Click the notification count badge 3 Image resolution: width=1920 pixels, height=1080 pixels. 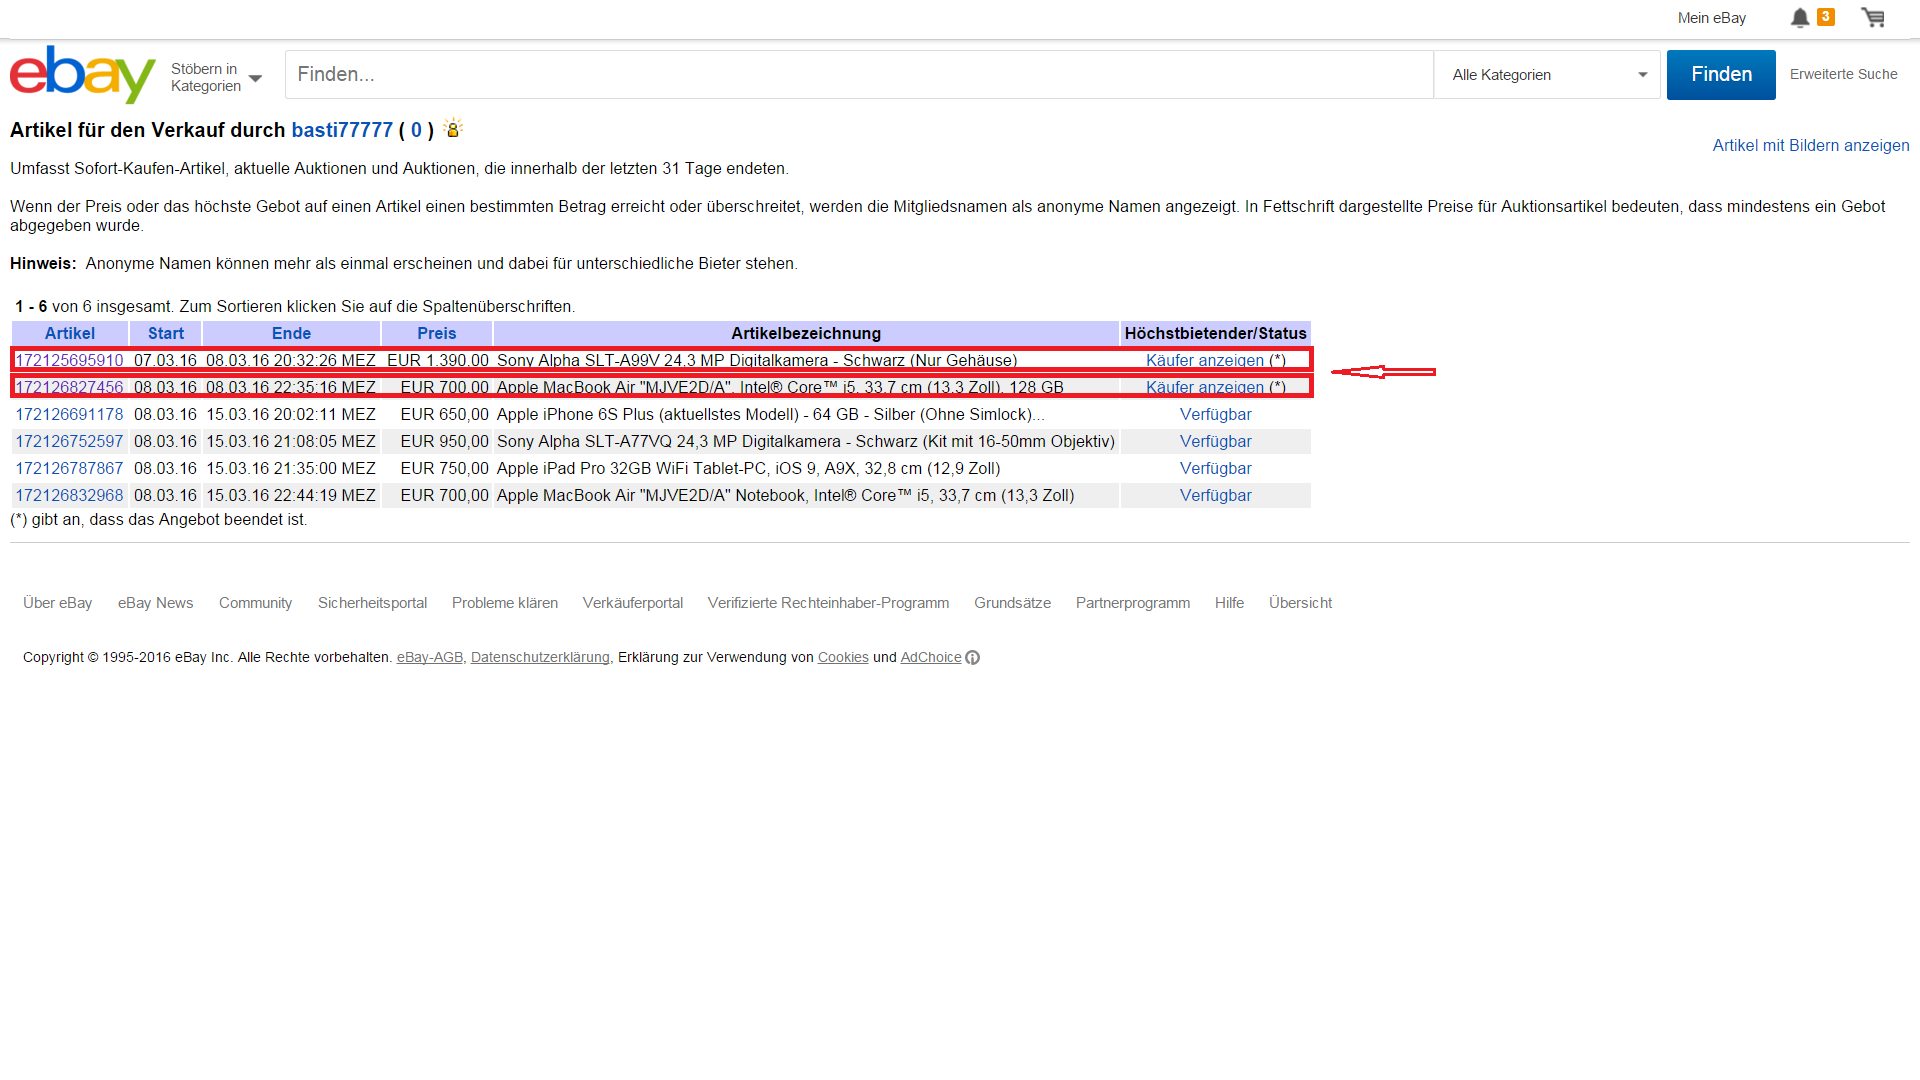1826,16
